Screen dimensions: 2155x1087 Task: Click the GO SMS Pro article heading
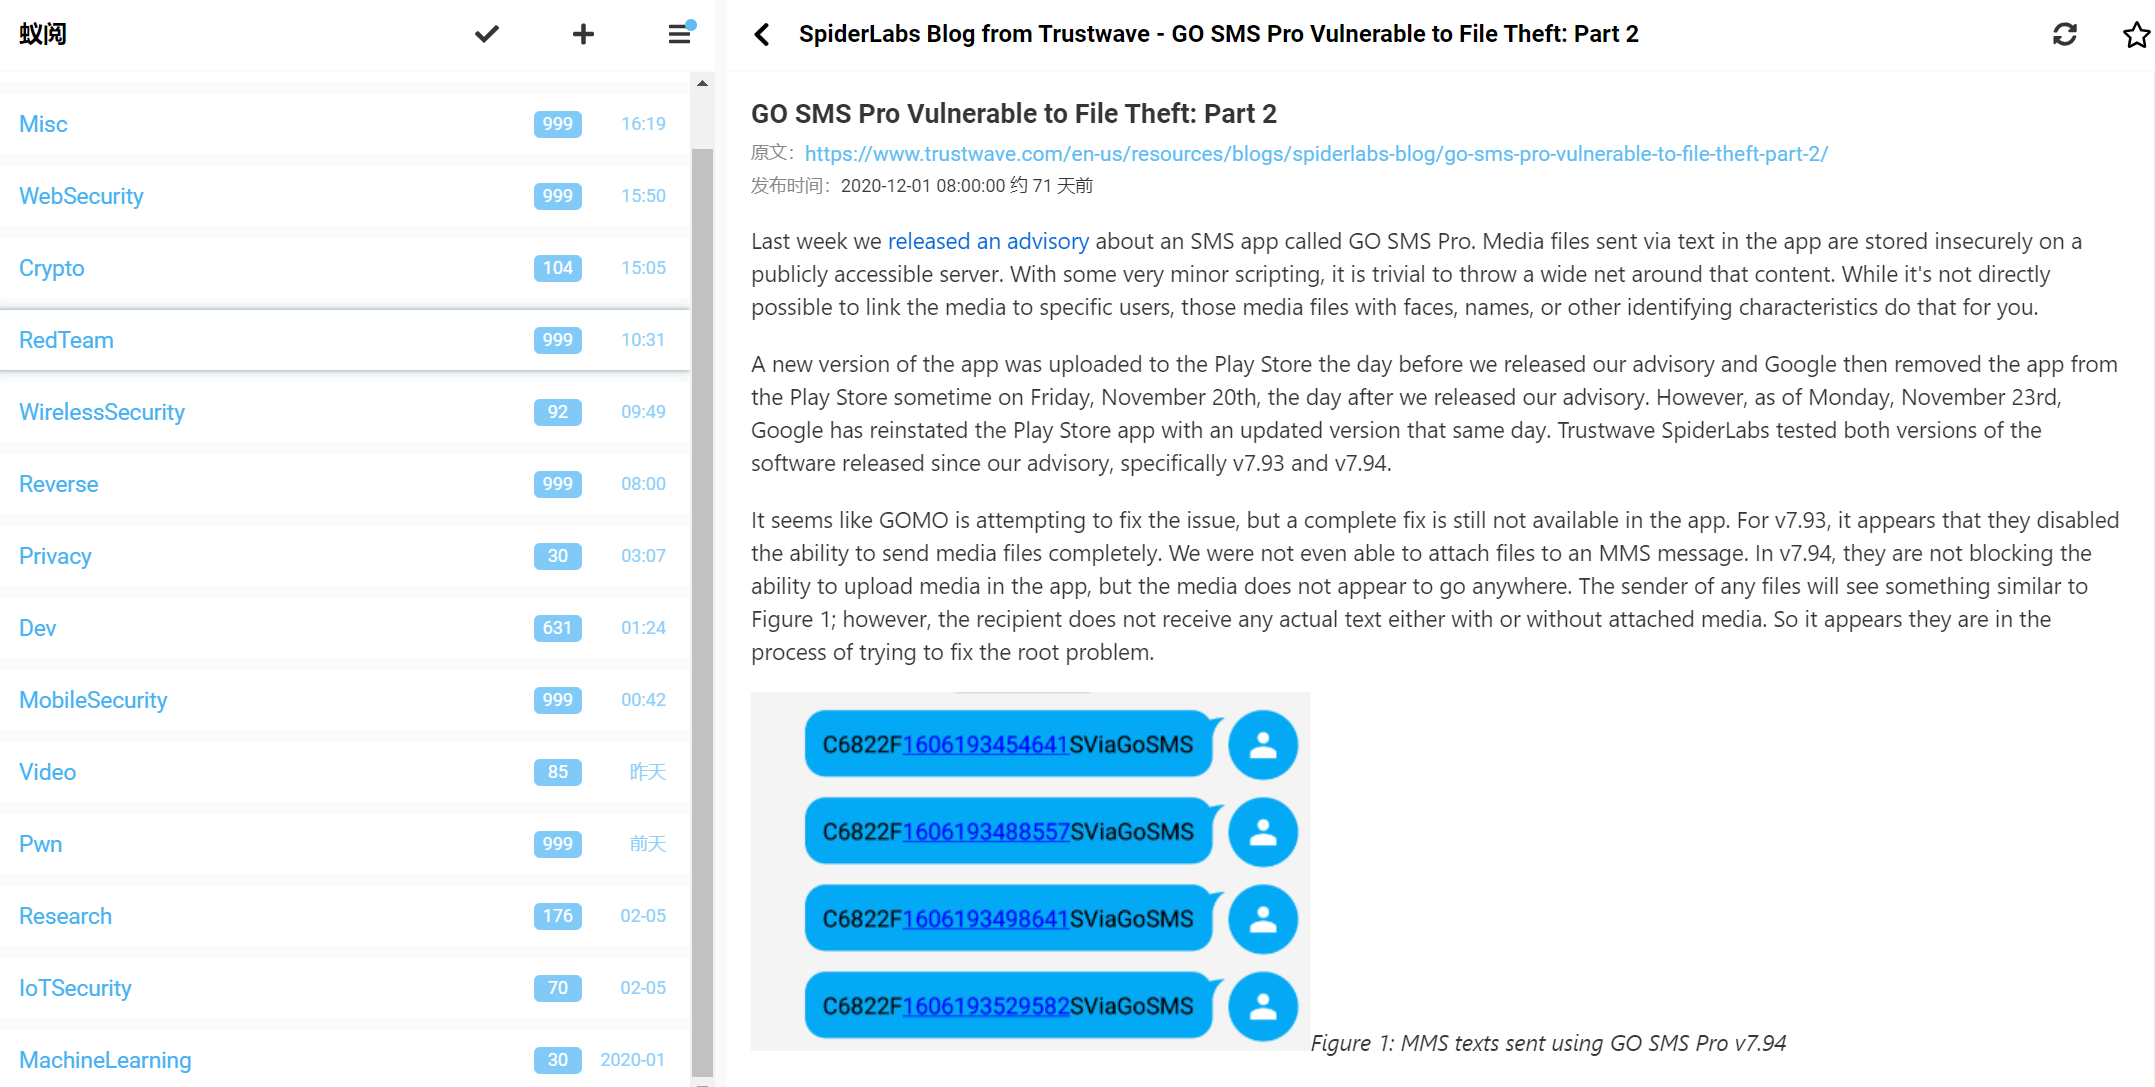1013,114
